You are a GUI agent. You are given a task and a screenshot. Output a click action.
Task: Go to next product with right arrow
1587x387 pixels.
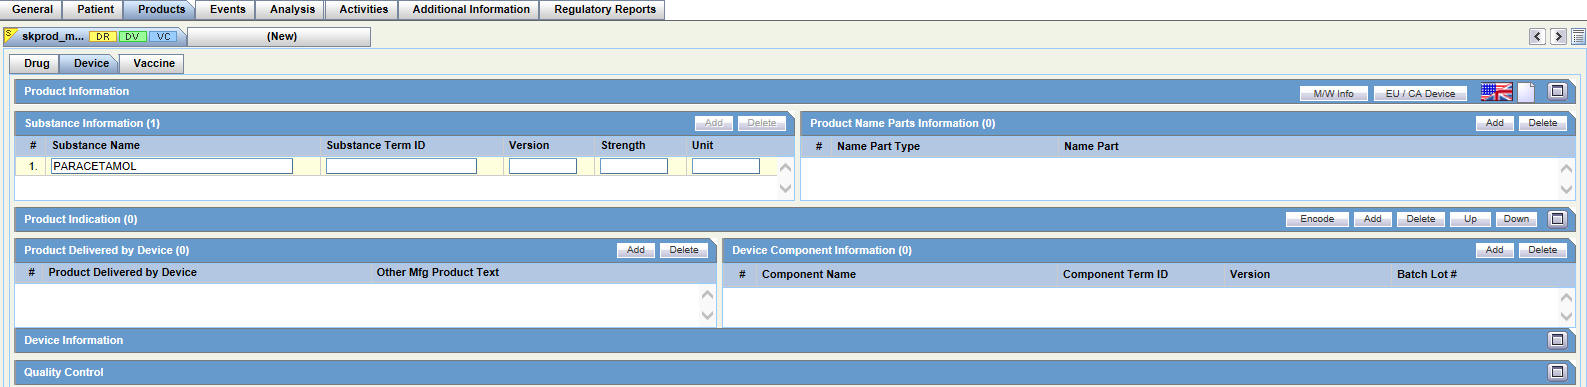click(1558, 37)
